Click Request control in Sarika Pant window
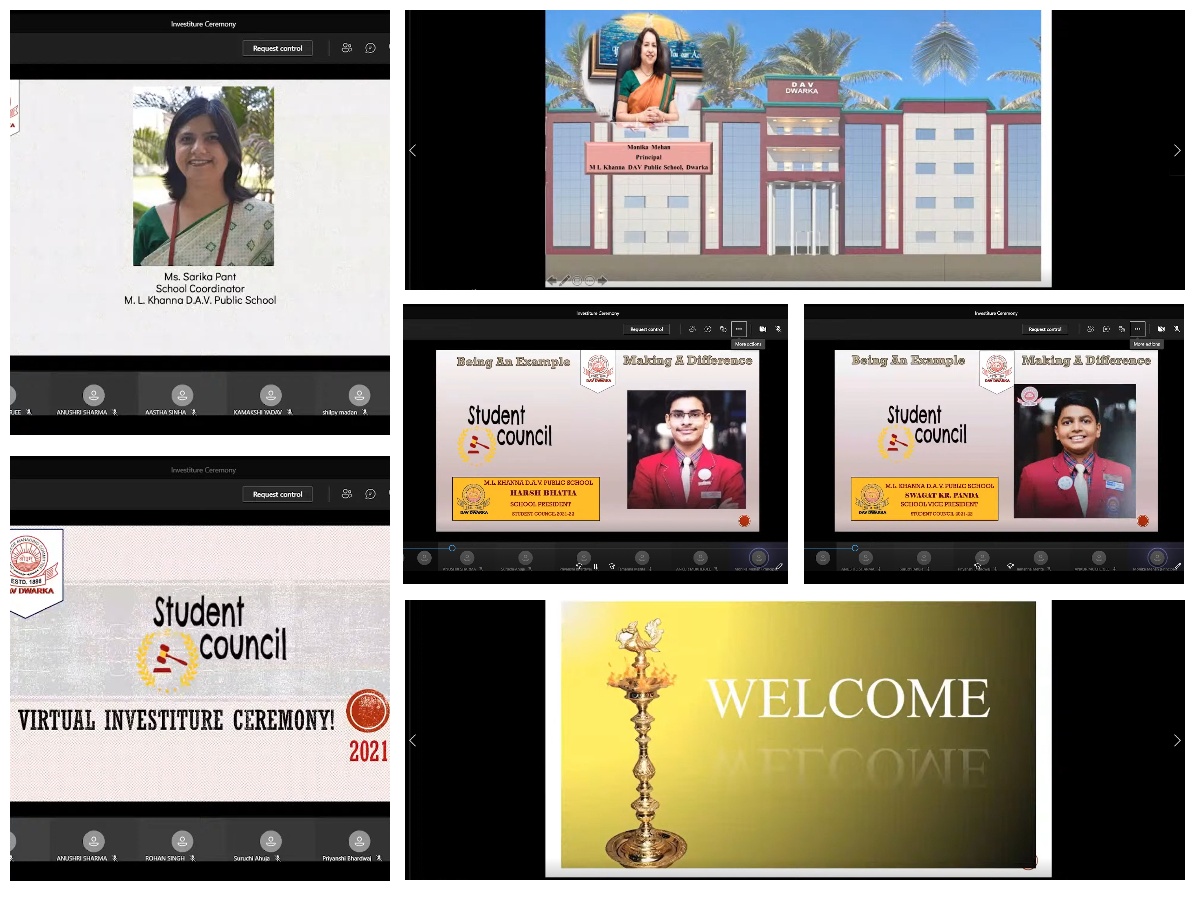 pos(277,48)
